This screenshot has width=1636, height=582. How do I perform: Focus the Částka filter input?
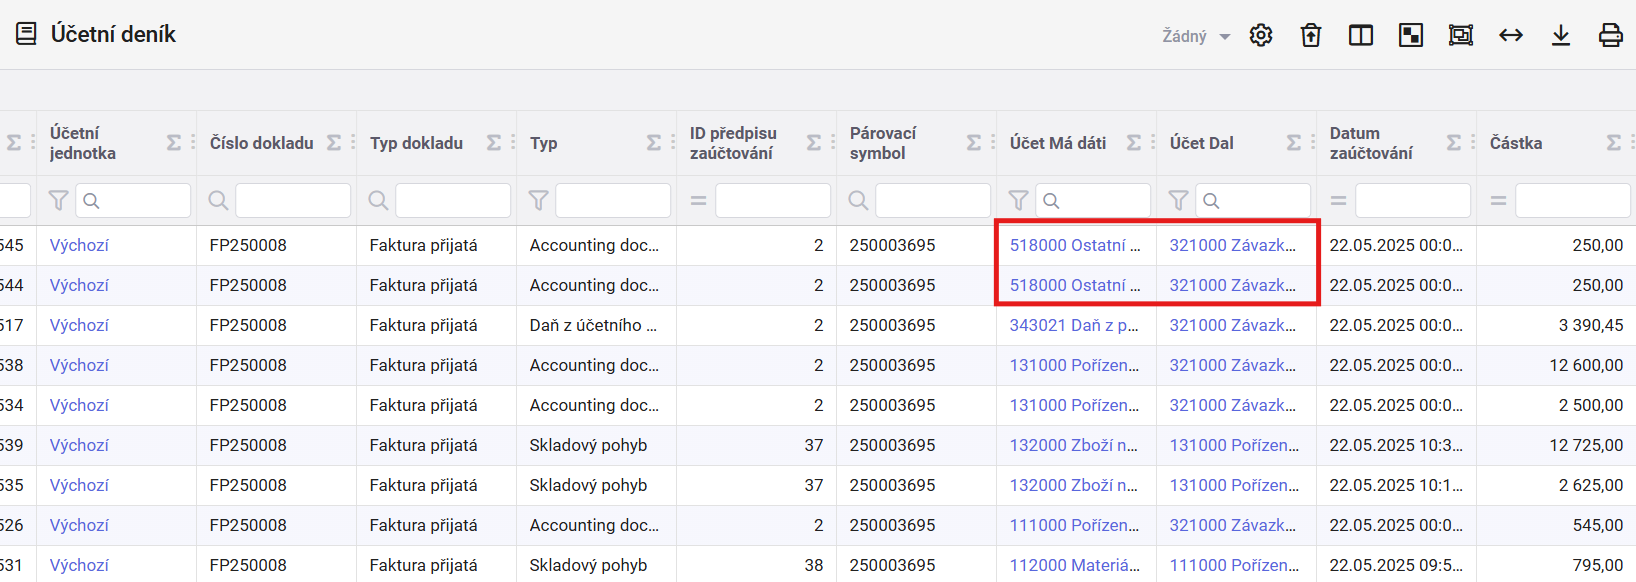click(x=1573, y=201)
